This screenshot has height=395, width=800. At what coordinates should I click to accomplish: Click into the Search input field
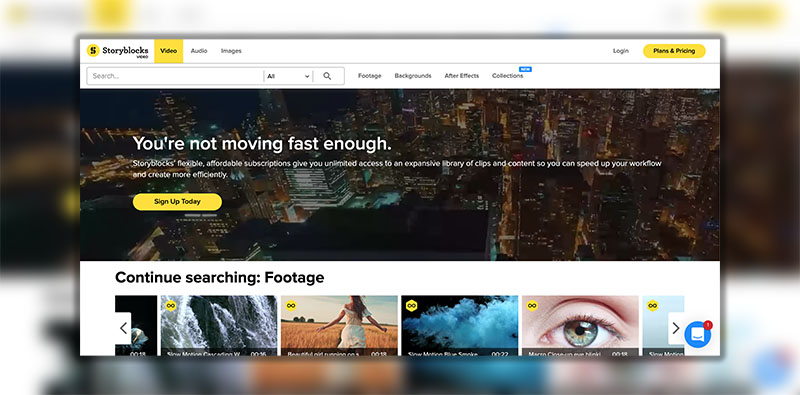[x=174, y=76]
